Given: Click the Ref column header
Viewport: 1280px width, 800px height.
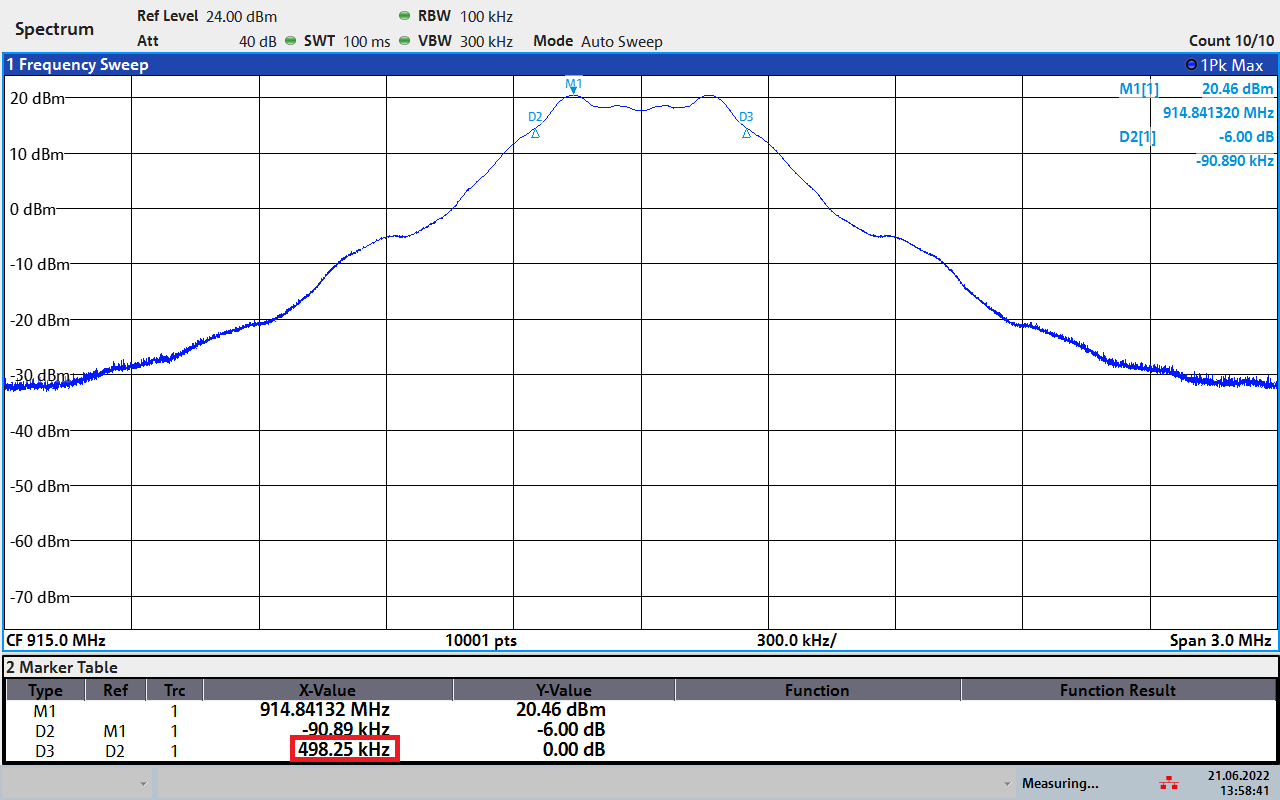Looking at the screenshot, I should [115, 690].
